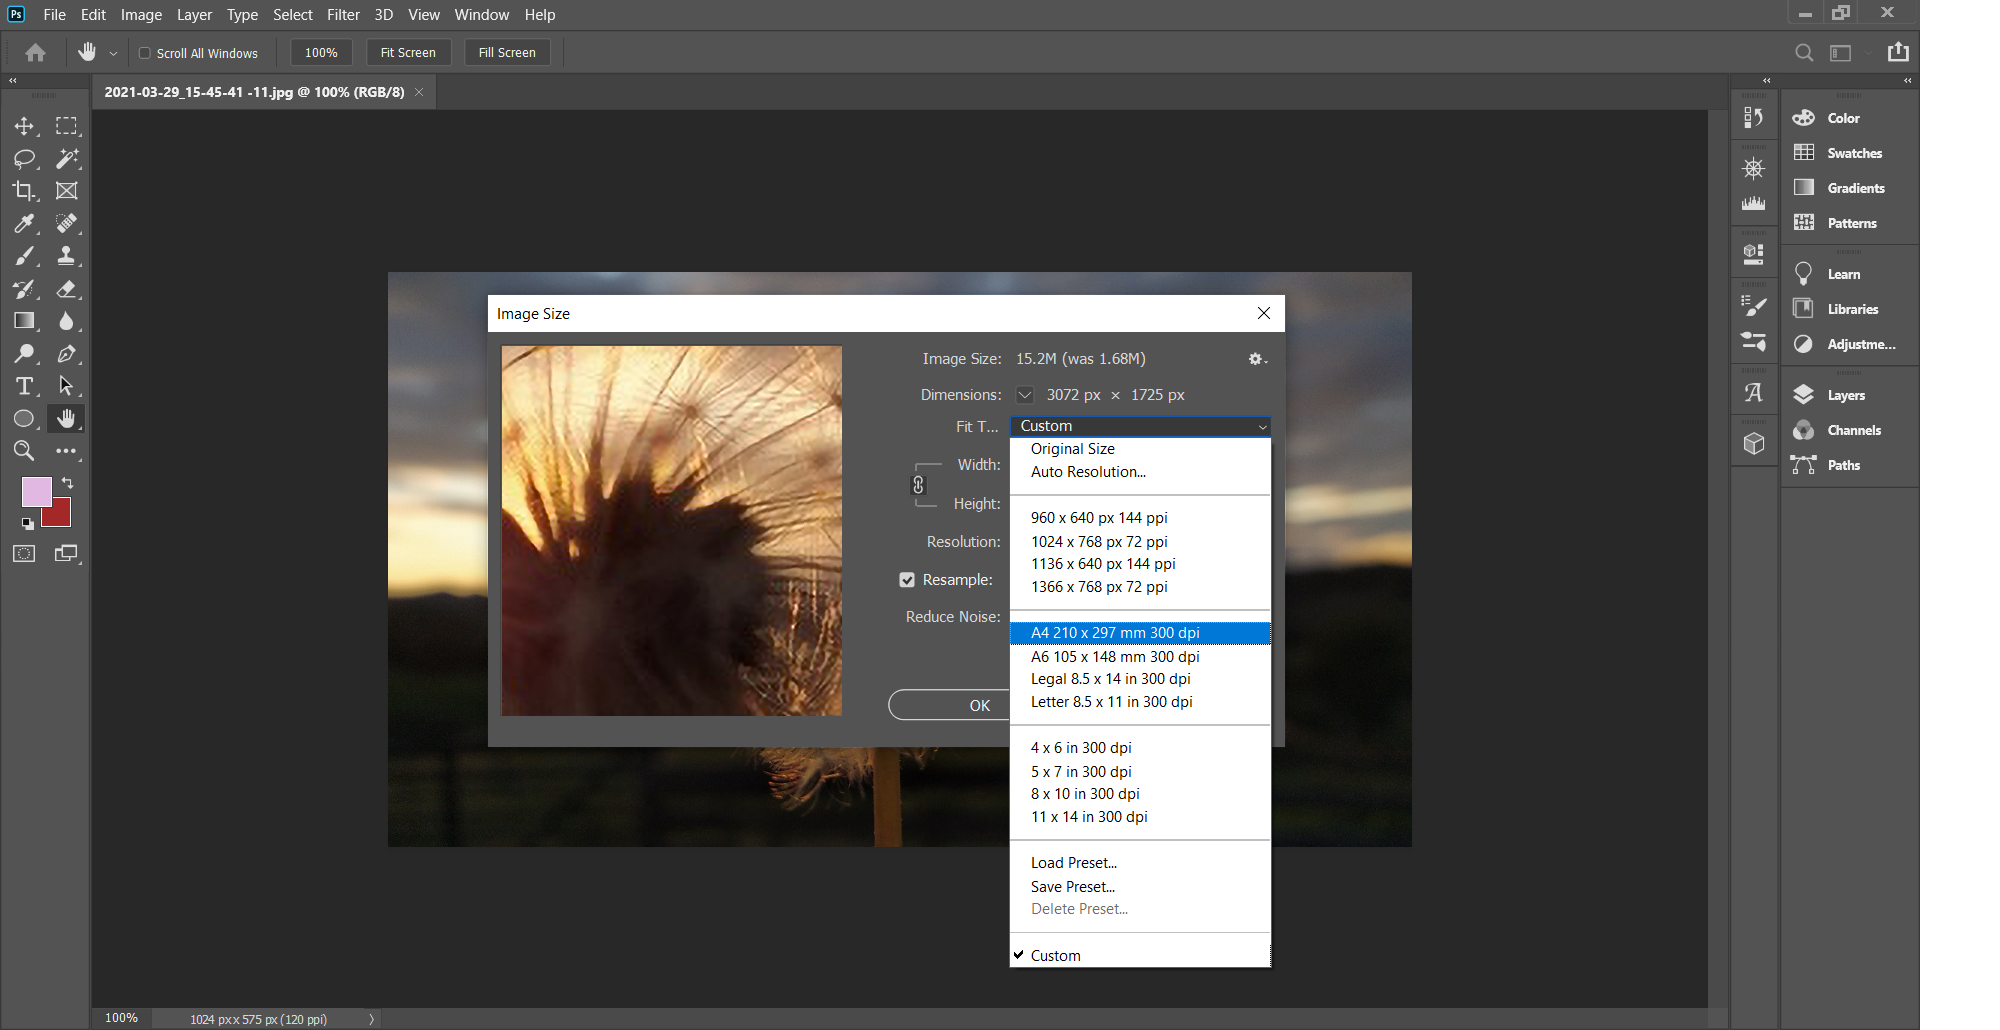This screenshot has height=1030, width=2000.
Task: Open the Hand tool group chevron
Action: tap(113, 52)
